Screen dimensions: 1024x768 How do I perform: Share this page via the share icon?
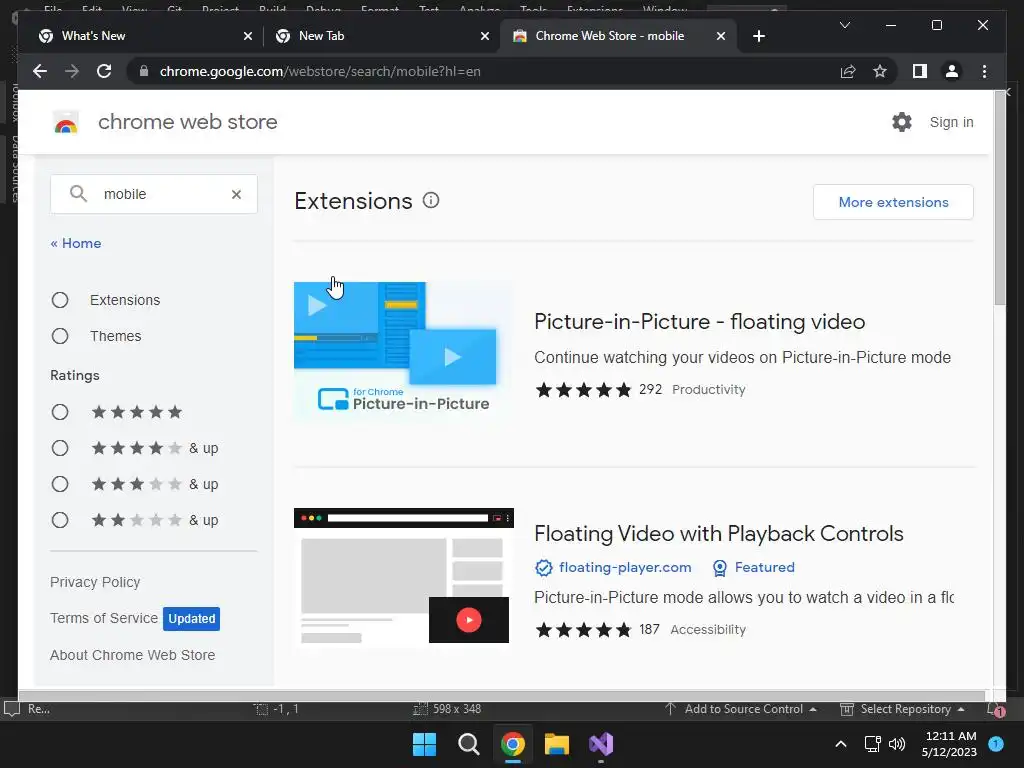tap(848, 71)
